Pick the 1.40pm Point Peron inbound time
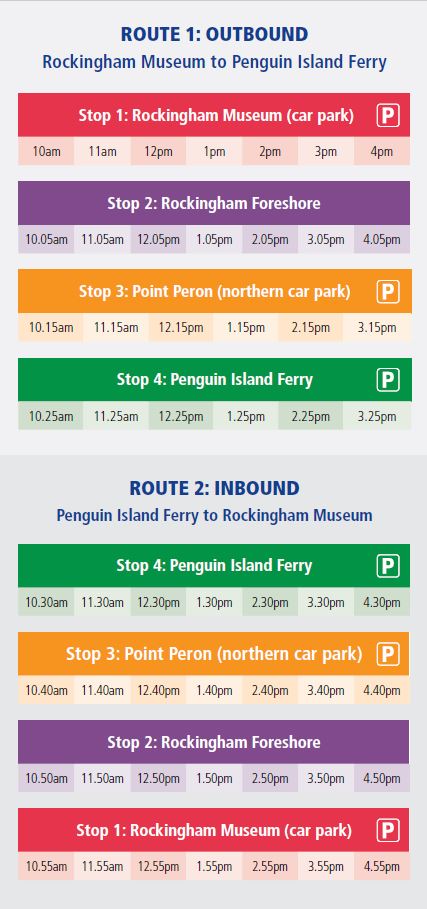This screenshot has width=427, height=909. pyautogui.click(x=214, y=690)
